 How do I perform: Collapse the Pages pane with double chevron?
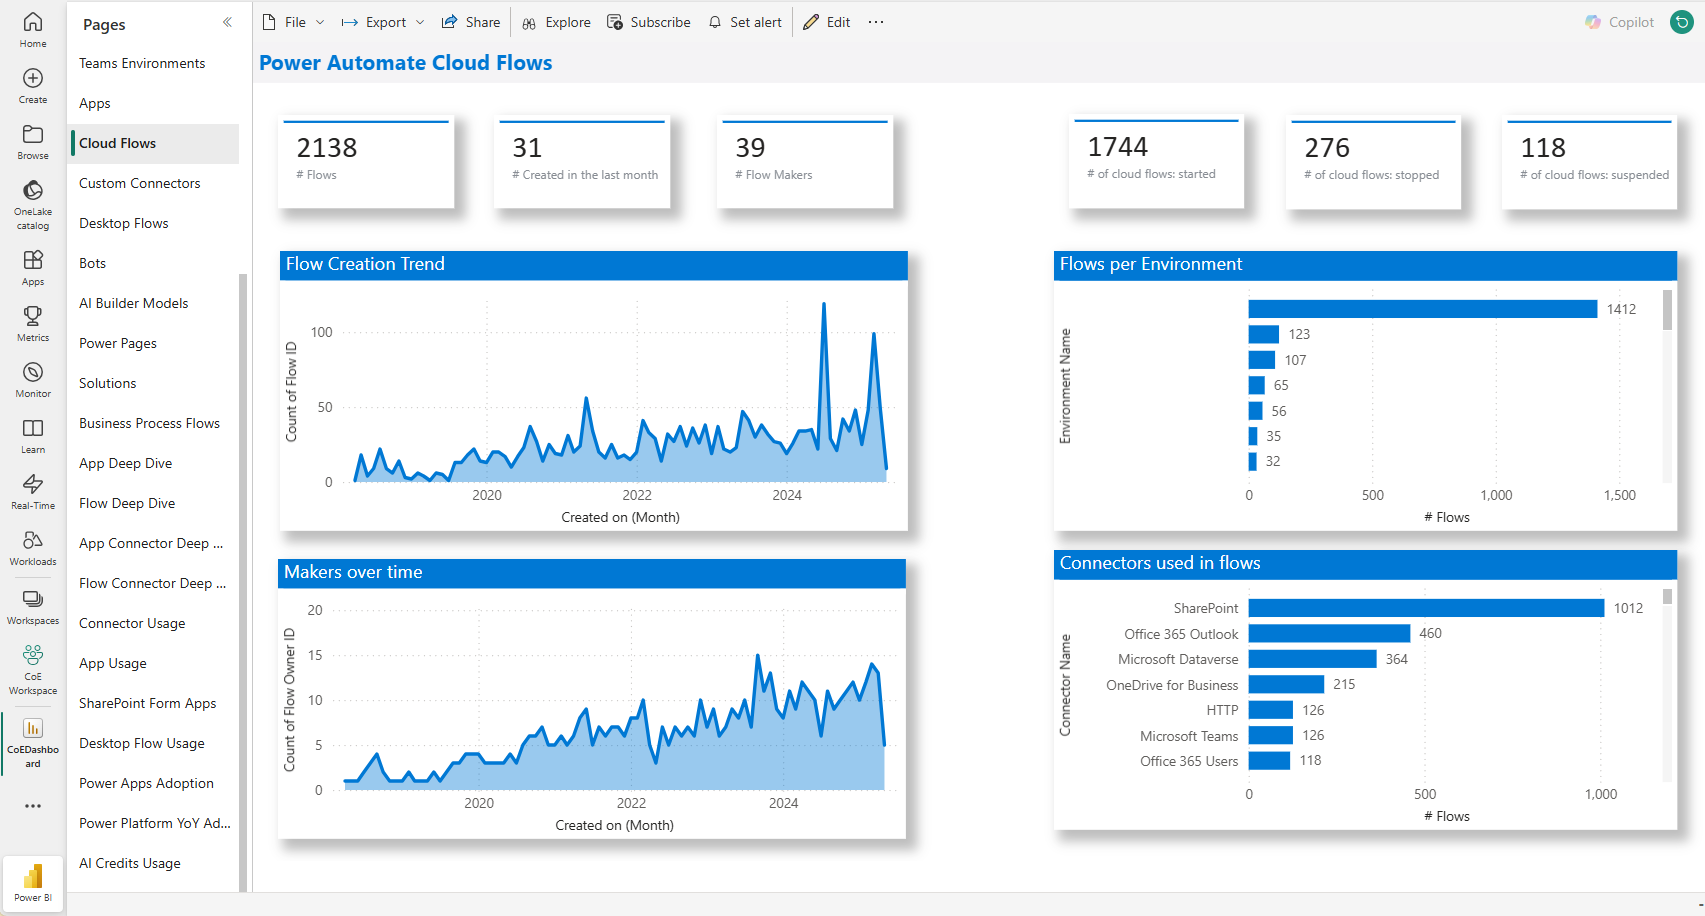pyautogui.click(x=227, y=22)
